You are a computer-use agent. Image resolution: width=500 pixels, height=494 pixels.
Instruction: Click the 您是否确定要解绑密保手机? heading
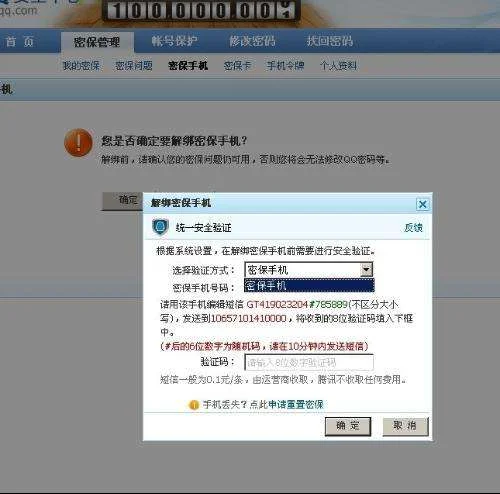tap(174, 141)
